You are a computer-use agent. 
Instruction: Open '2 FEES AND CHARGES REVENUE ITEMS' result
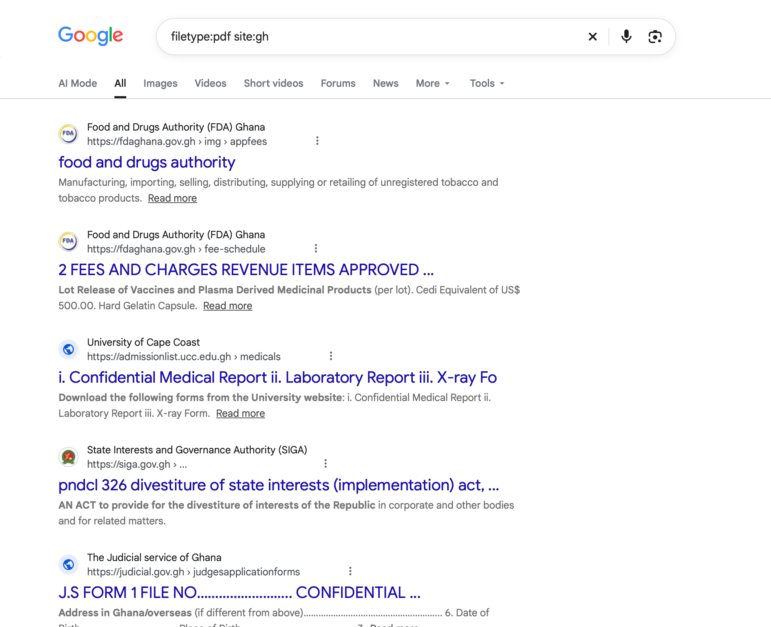246,269
